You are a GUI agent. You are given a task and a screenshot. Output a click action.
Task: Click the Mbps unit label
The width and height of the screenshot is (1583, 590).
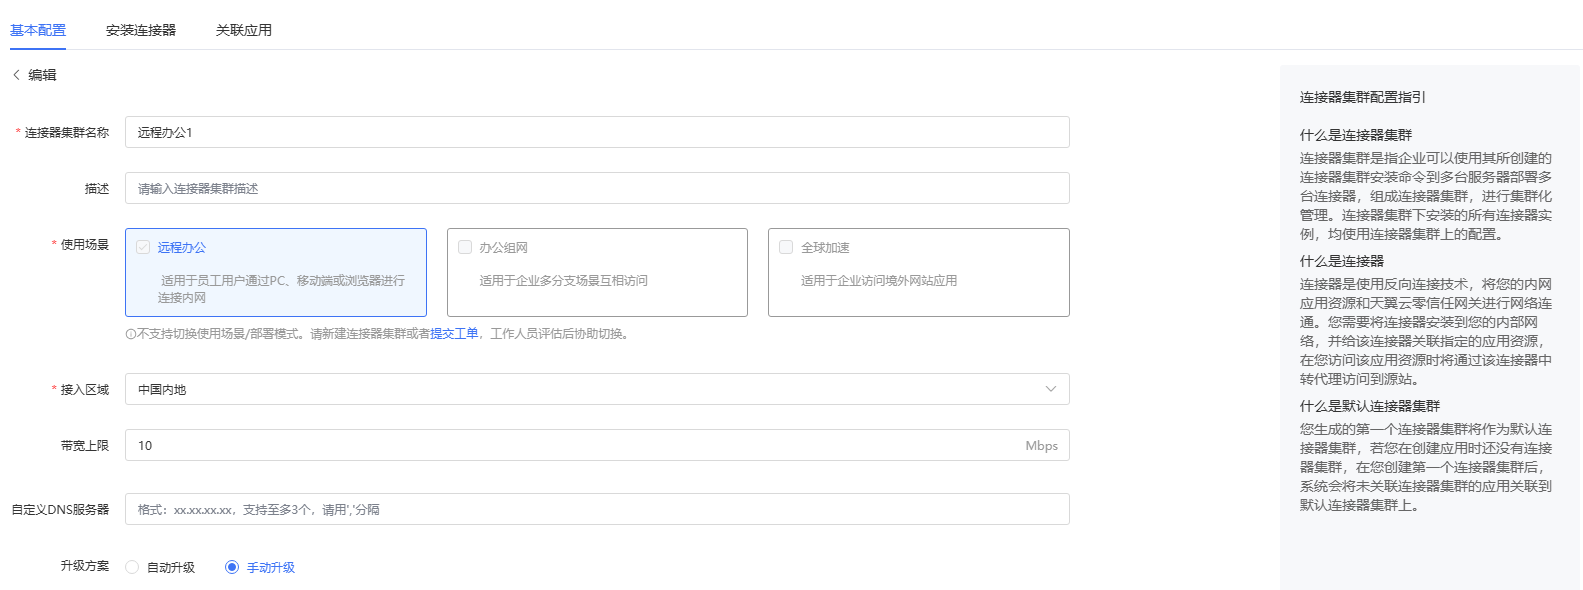tap(1041, 446)
